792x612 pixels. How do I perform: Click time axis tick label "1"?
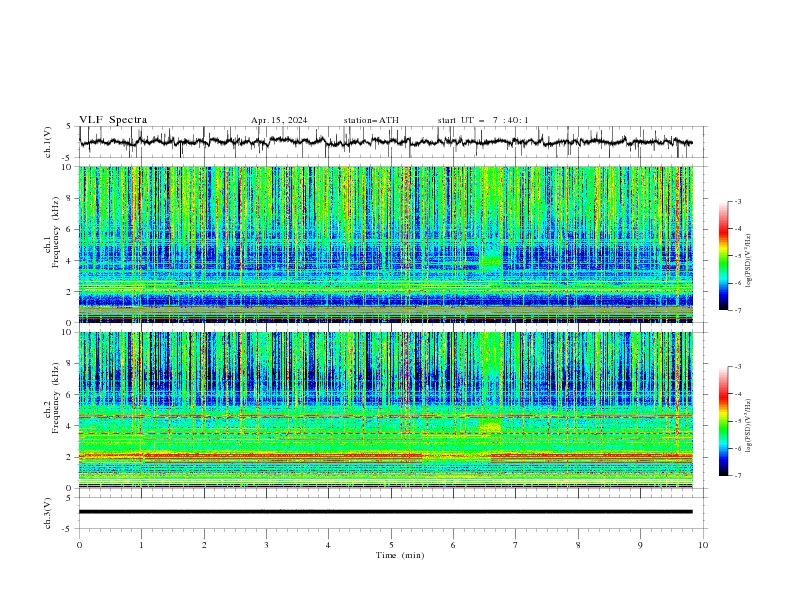click(x=141, y=545)
